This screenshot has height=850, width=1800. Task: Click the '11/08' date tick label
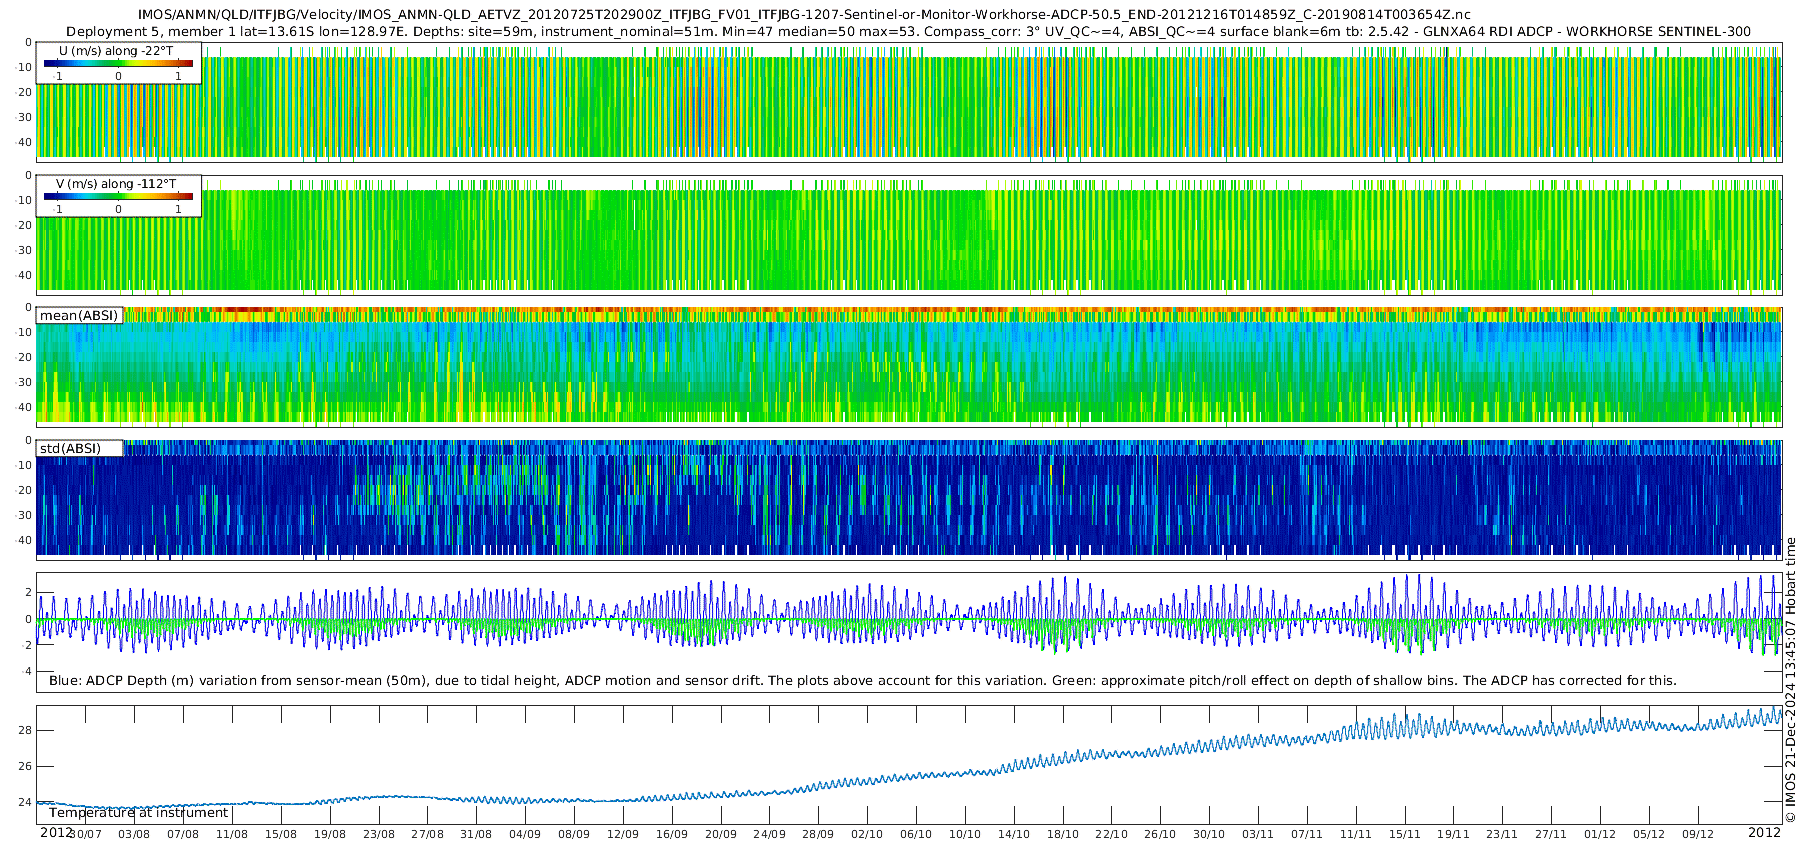coord(232,834)
